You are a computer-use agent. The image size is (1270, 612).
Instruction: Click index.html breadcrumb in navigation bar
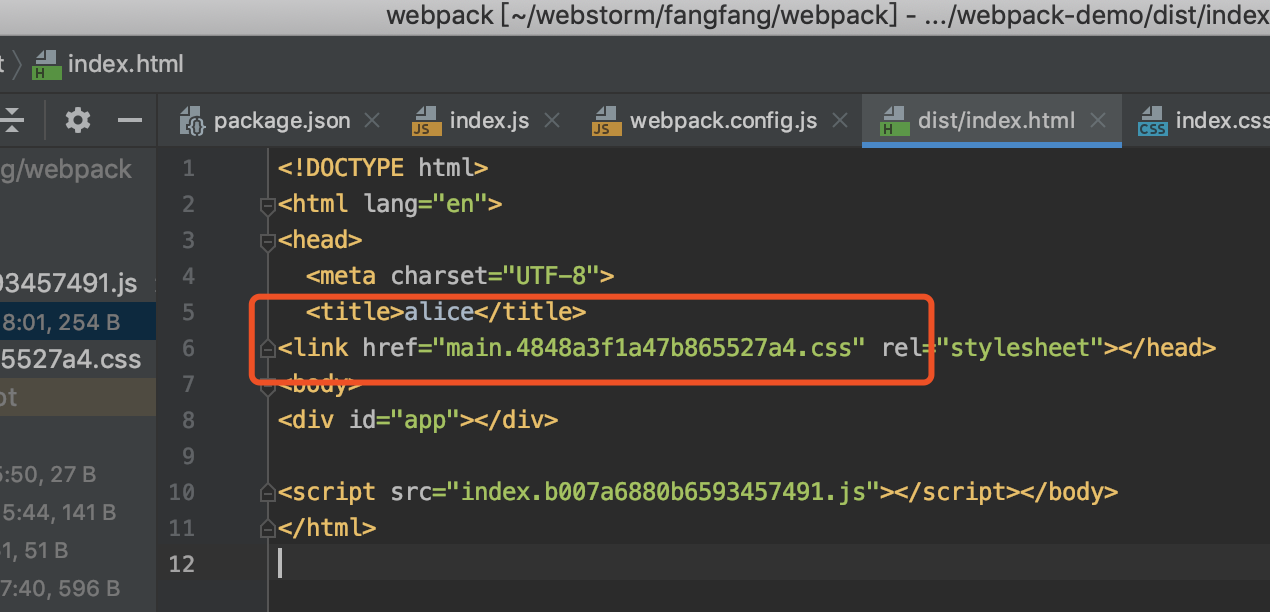click(125, 64)
